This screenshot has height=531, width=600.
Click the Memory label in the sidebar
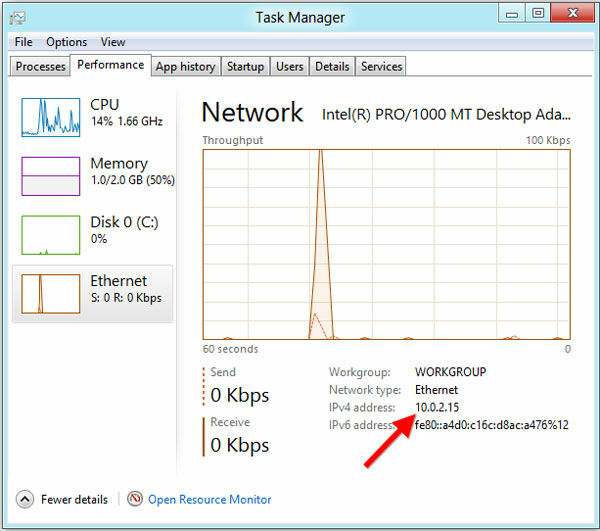(119, 163)
